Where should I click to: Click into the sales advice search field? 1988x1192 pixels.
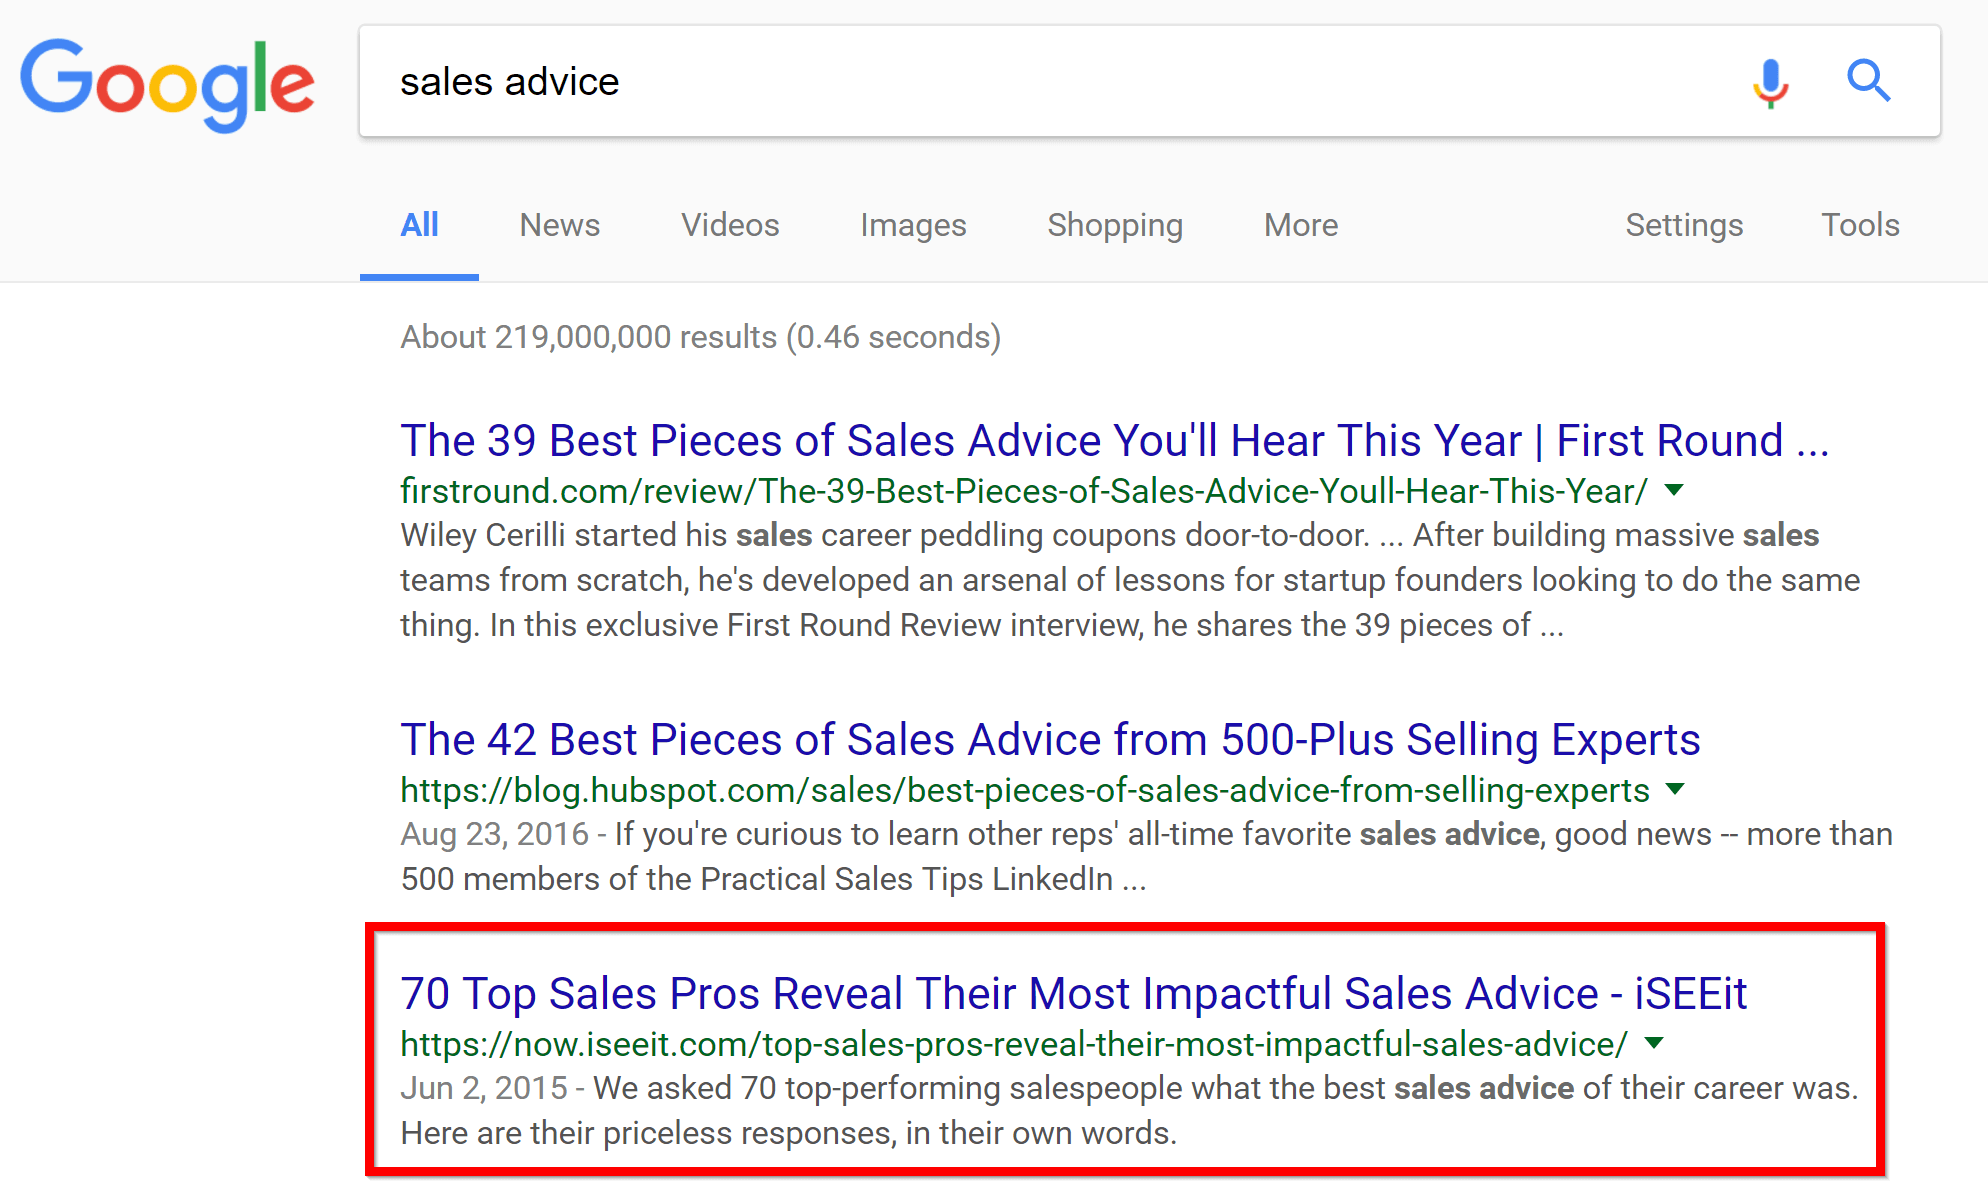[1050, 81]
